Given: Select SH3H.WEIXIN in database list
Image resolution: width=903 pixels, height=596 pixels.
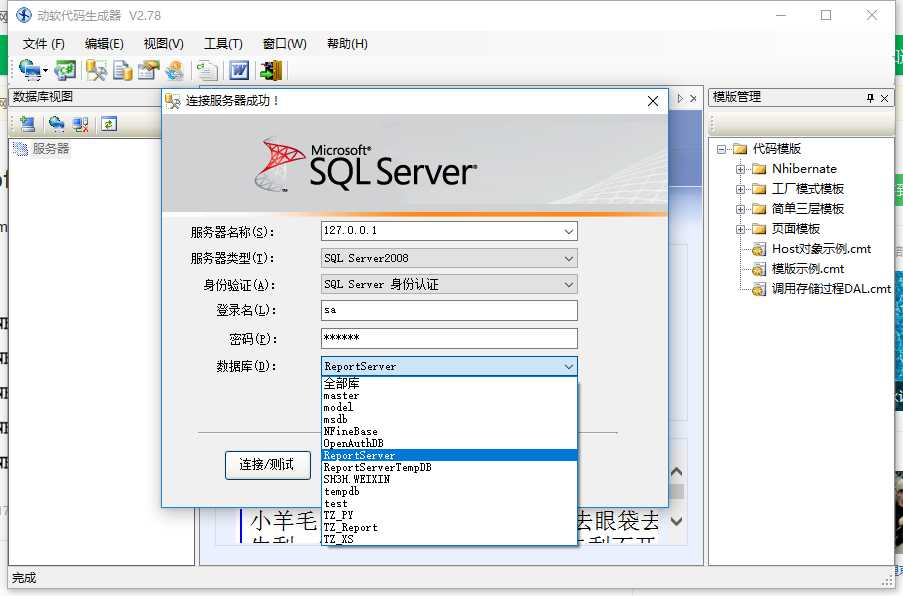Looking at the screenshot, I should [449, 479].
